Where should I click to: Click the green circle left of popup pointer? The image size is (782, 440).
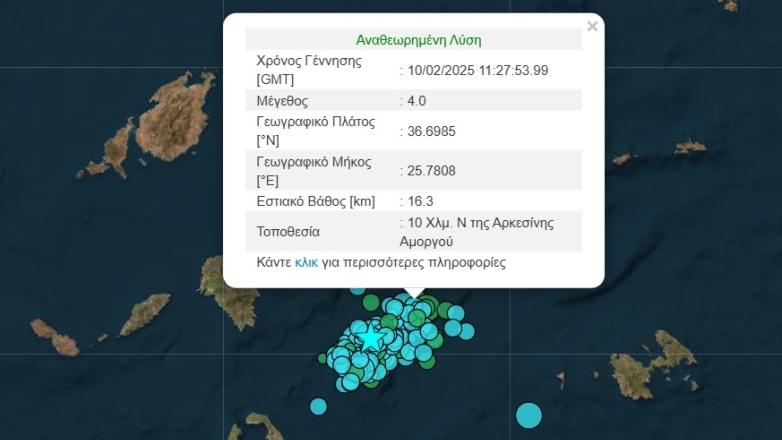(x=371, y=302)
